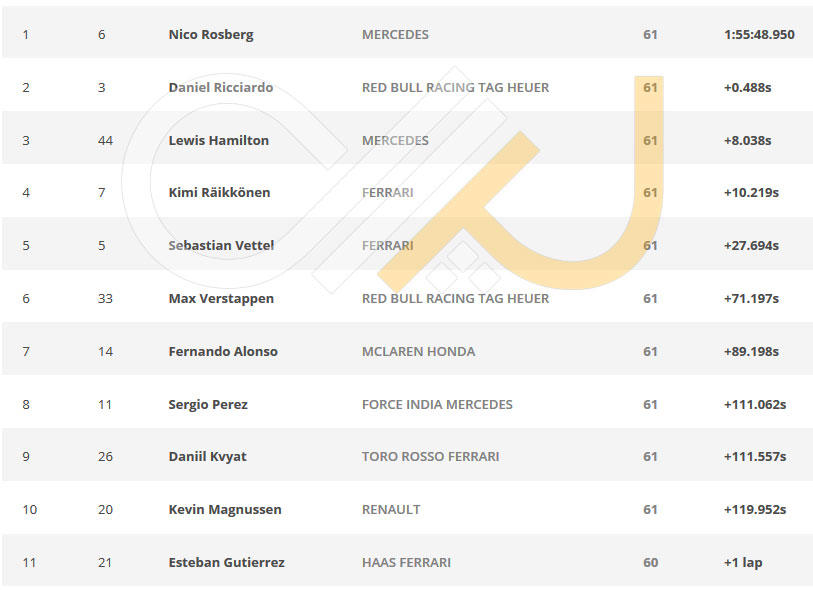This screenshot has height=590, width=813.
Task: Select the +1 lap gap cell
Action: pos(743,563)
